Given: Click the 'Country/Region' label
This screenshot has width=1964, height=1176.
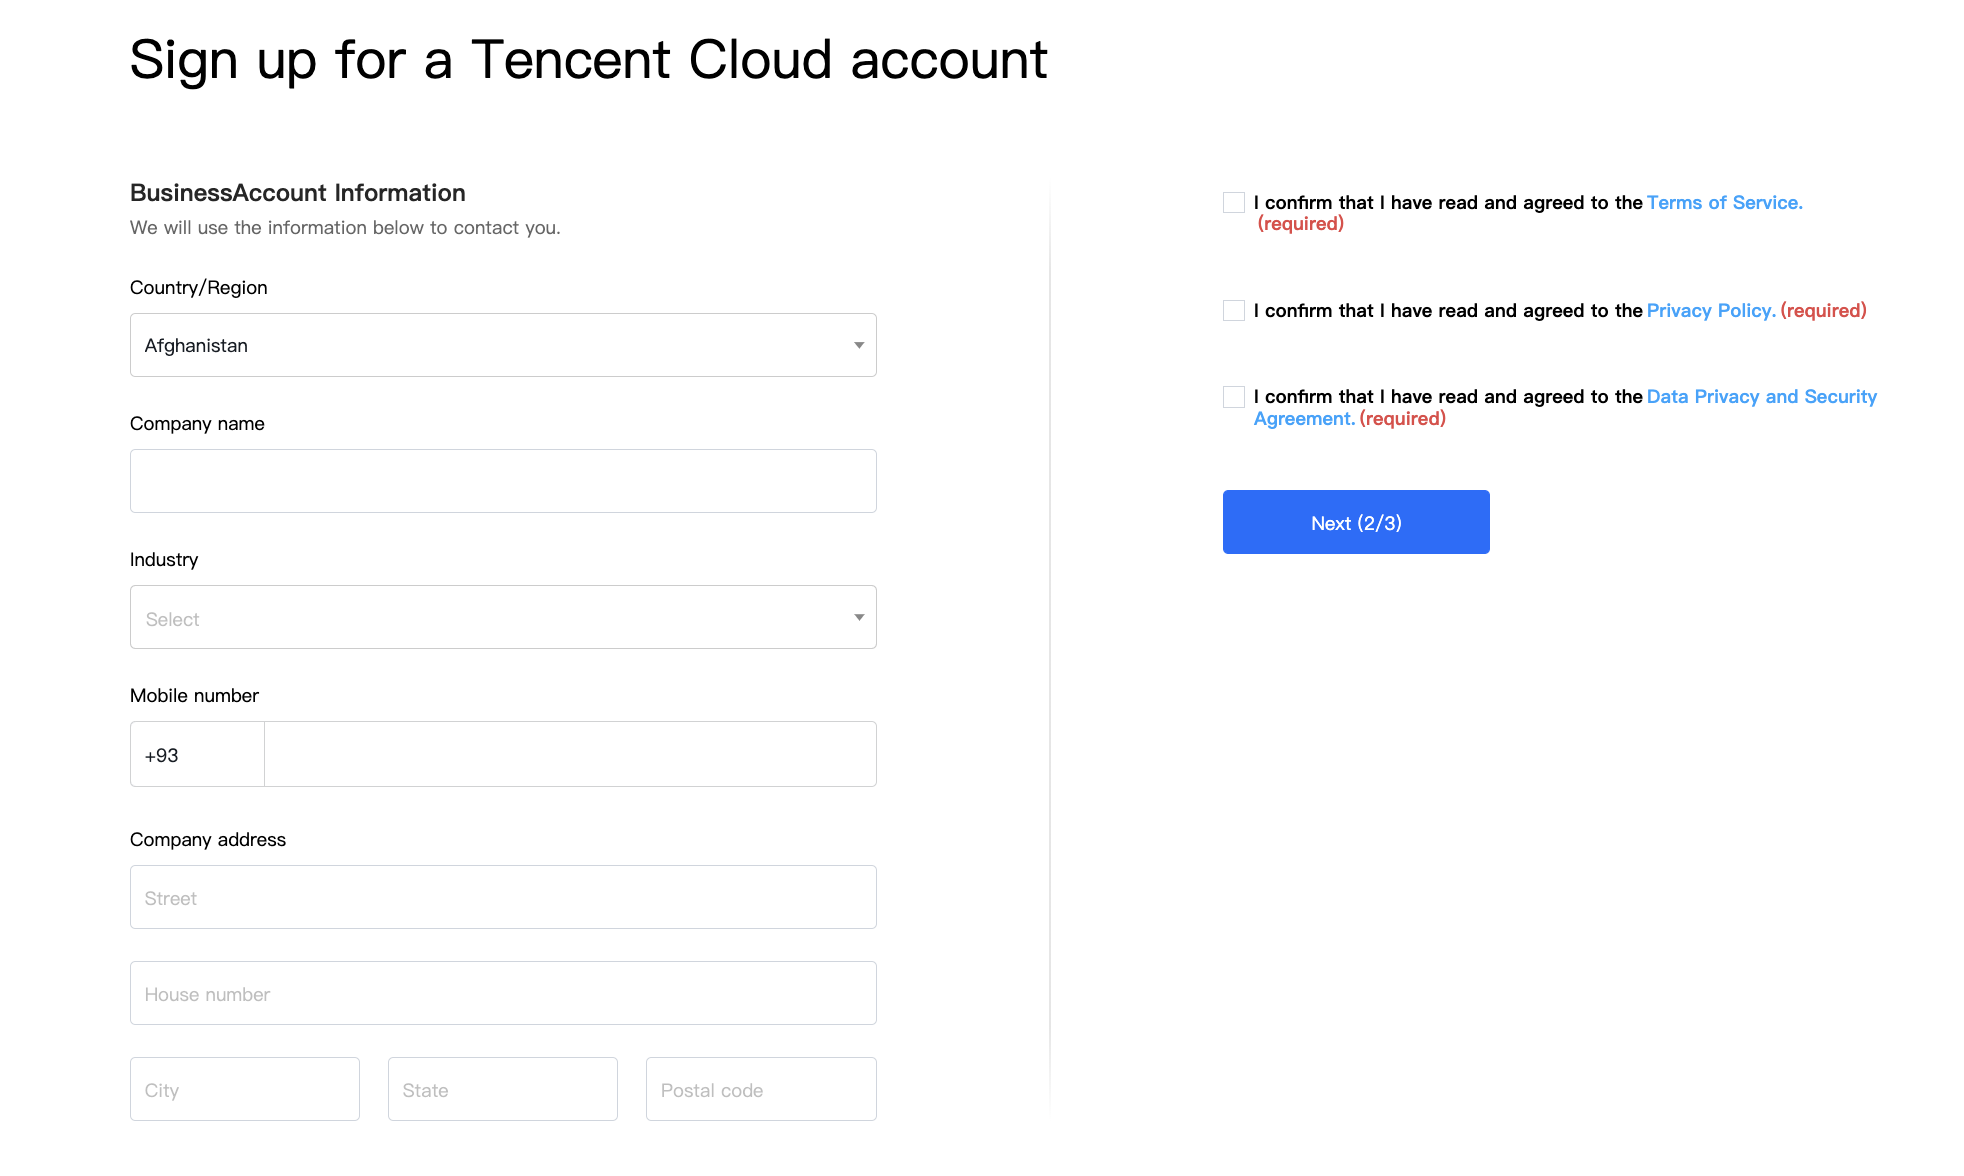Looking at the screenshot, I should coord(199,288).
